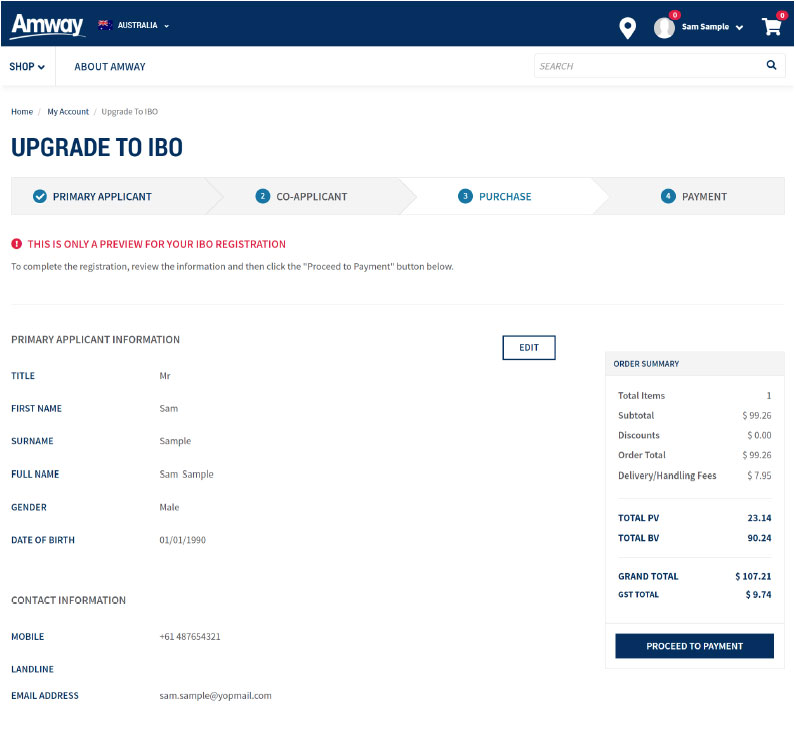Open the About Amway menu item
Image resolution: width=796 pixels, height=729 pixels.
(x=110, y=67)
